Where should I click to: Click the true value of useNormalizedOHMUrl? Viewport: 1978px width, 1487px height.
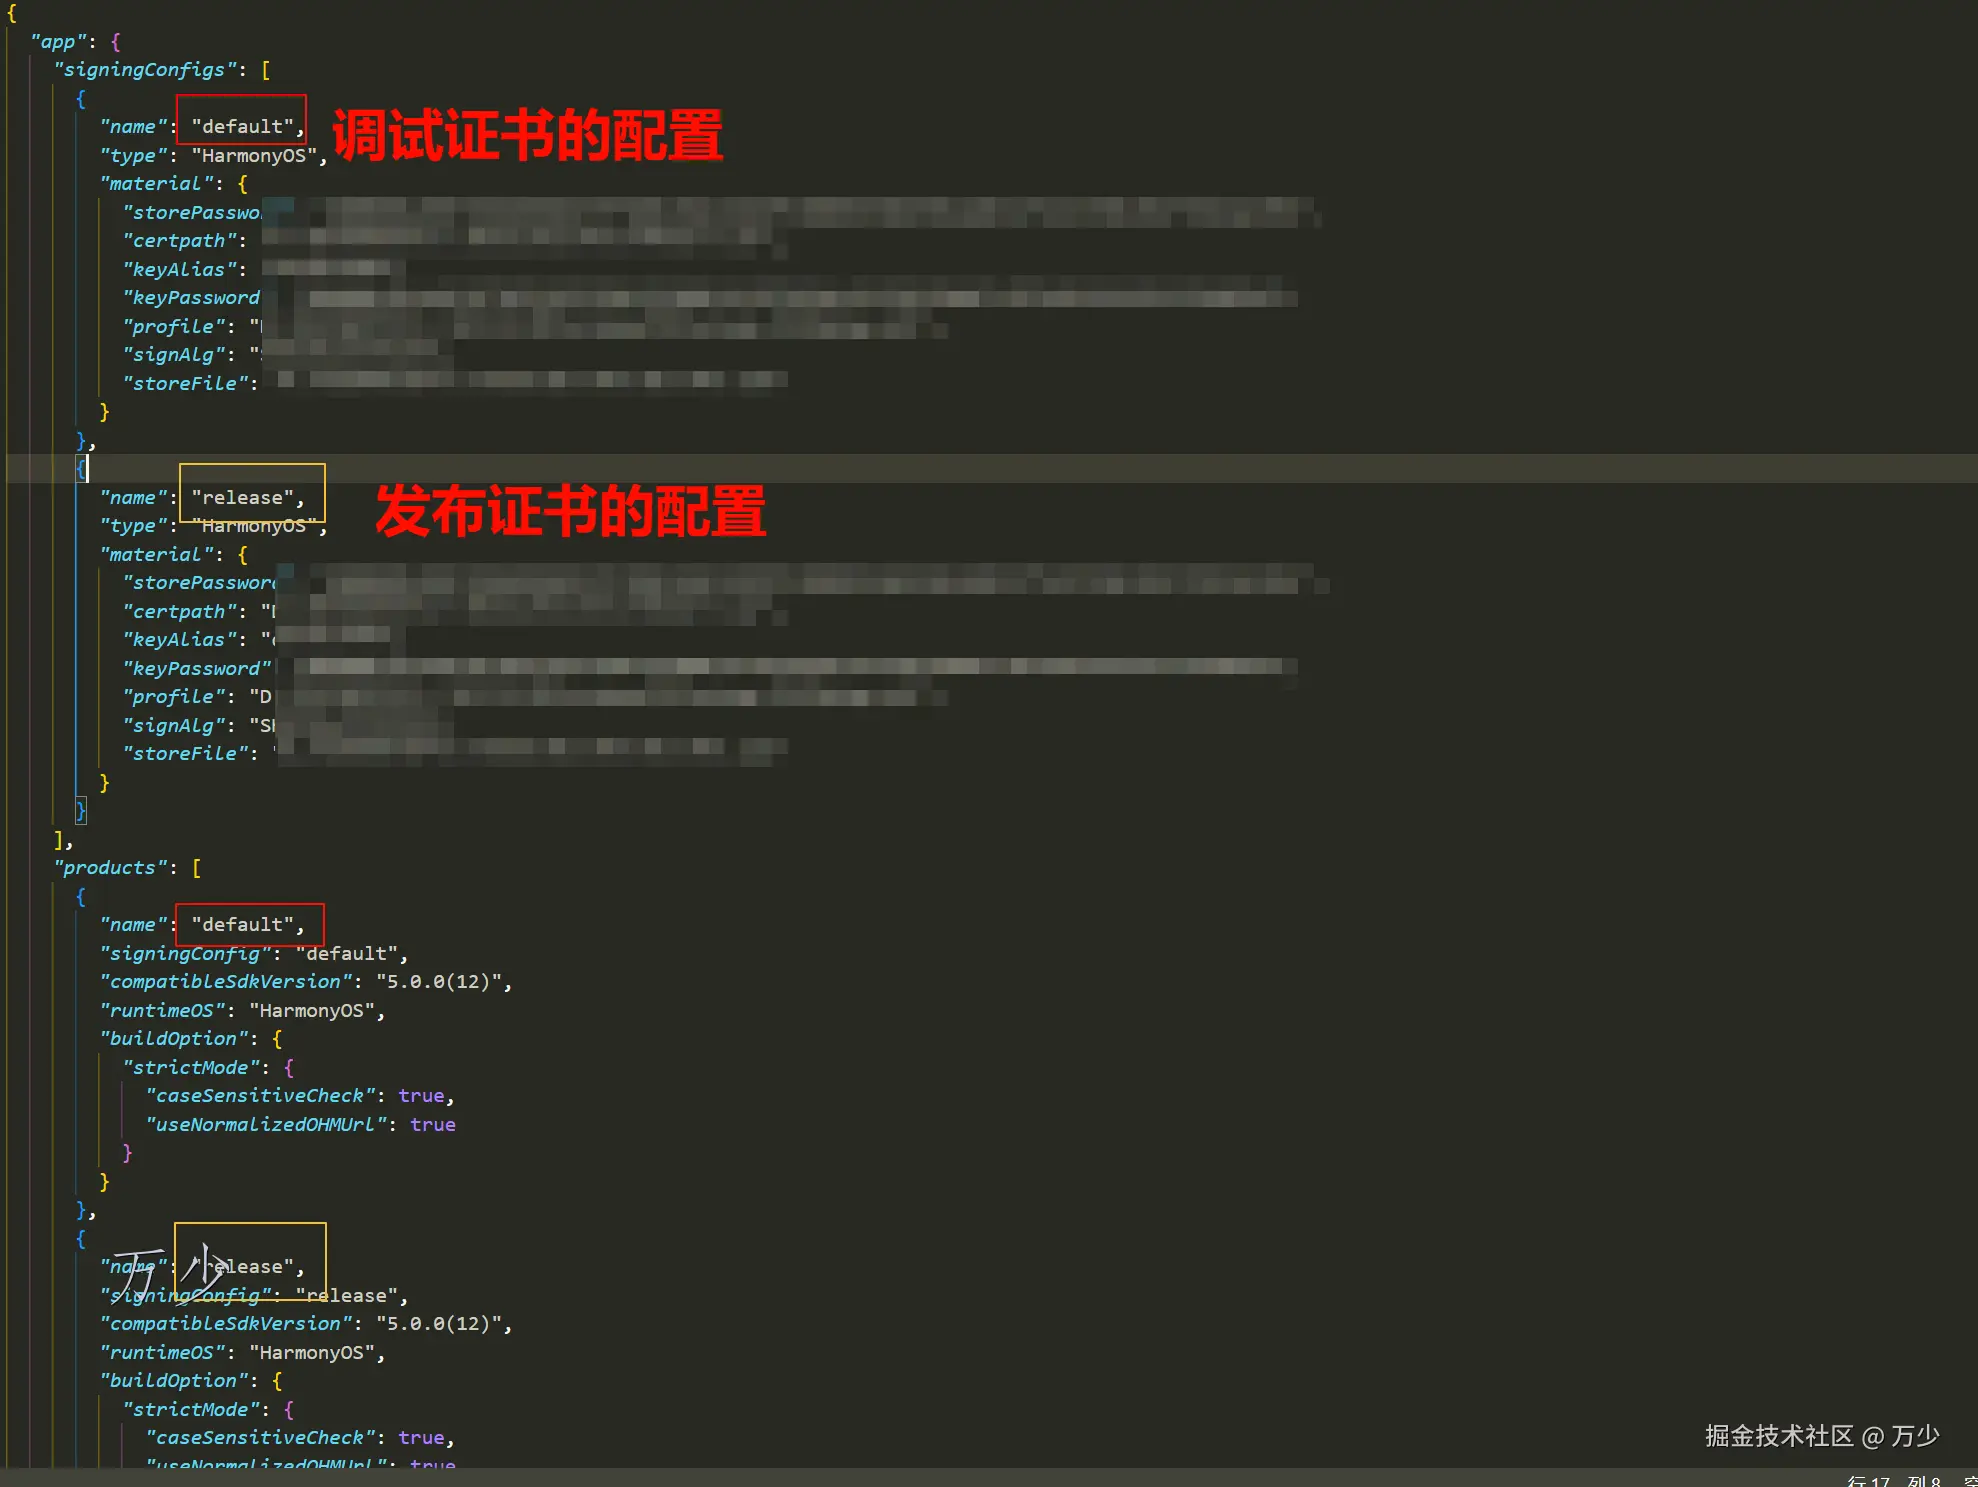coord(432,1124)
